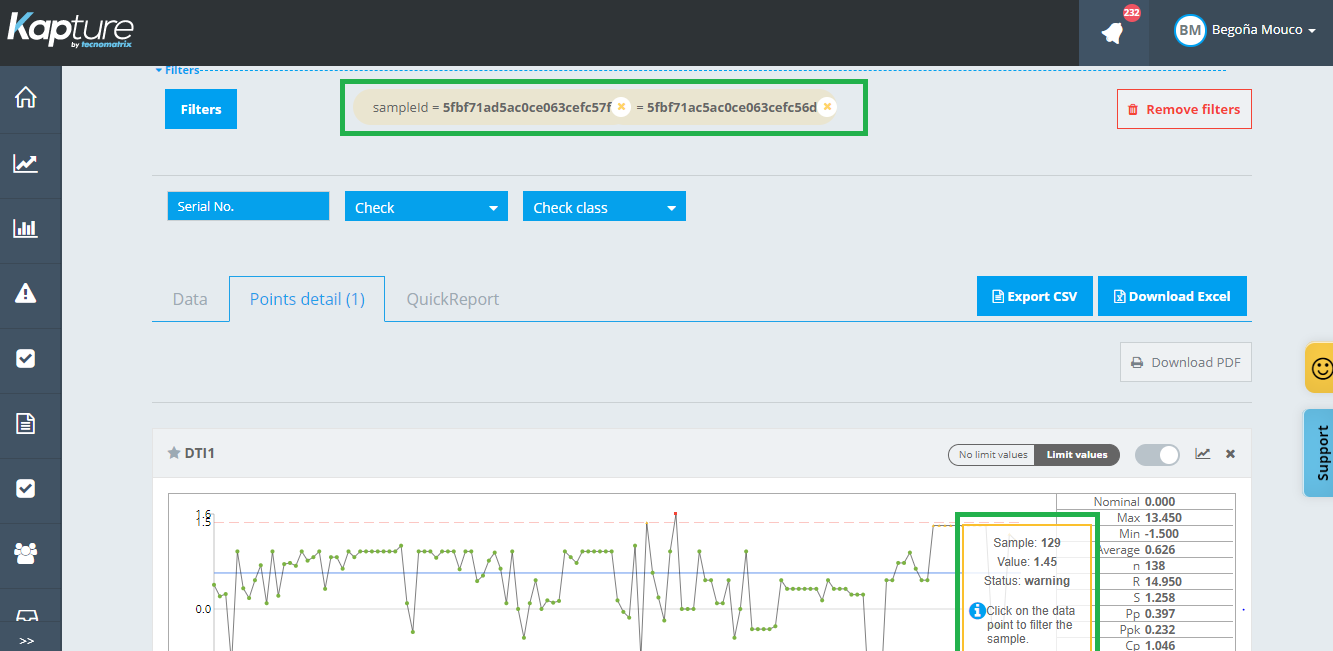The image size is (1333, 651).
Task: Click the info icon in the sample tooltip
Action: 977,610
